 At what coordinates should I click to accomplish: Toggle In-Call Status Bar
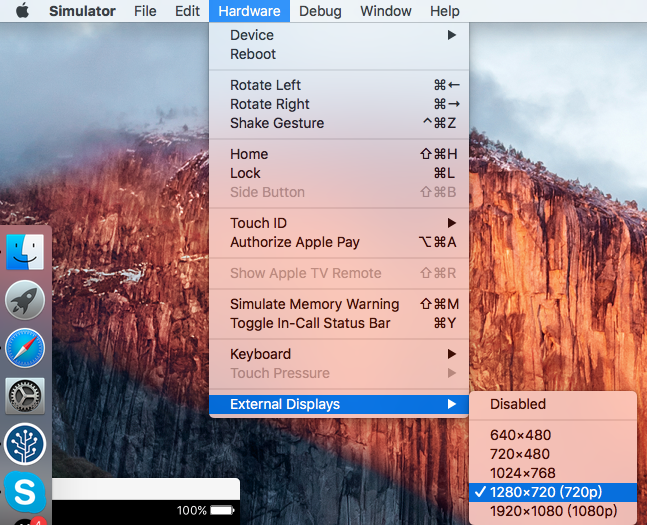[x=339, y=323]
